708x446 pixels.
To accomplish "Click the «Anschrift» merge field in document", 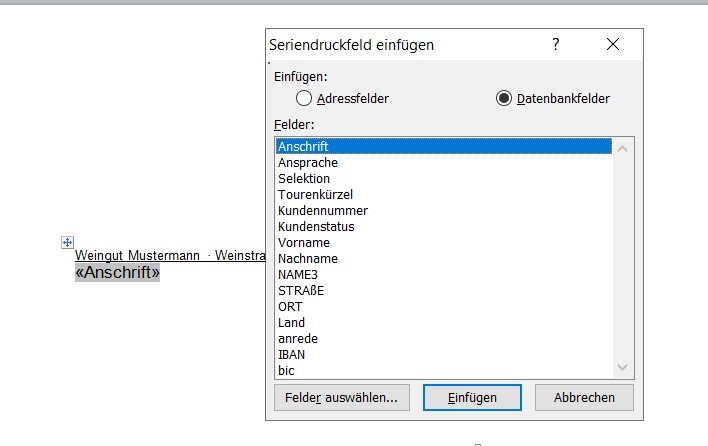I will click(x=117, y=272).
